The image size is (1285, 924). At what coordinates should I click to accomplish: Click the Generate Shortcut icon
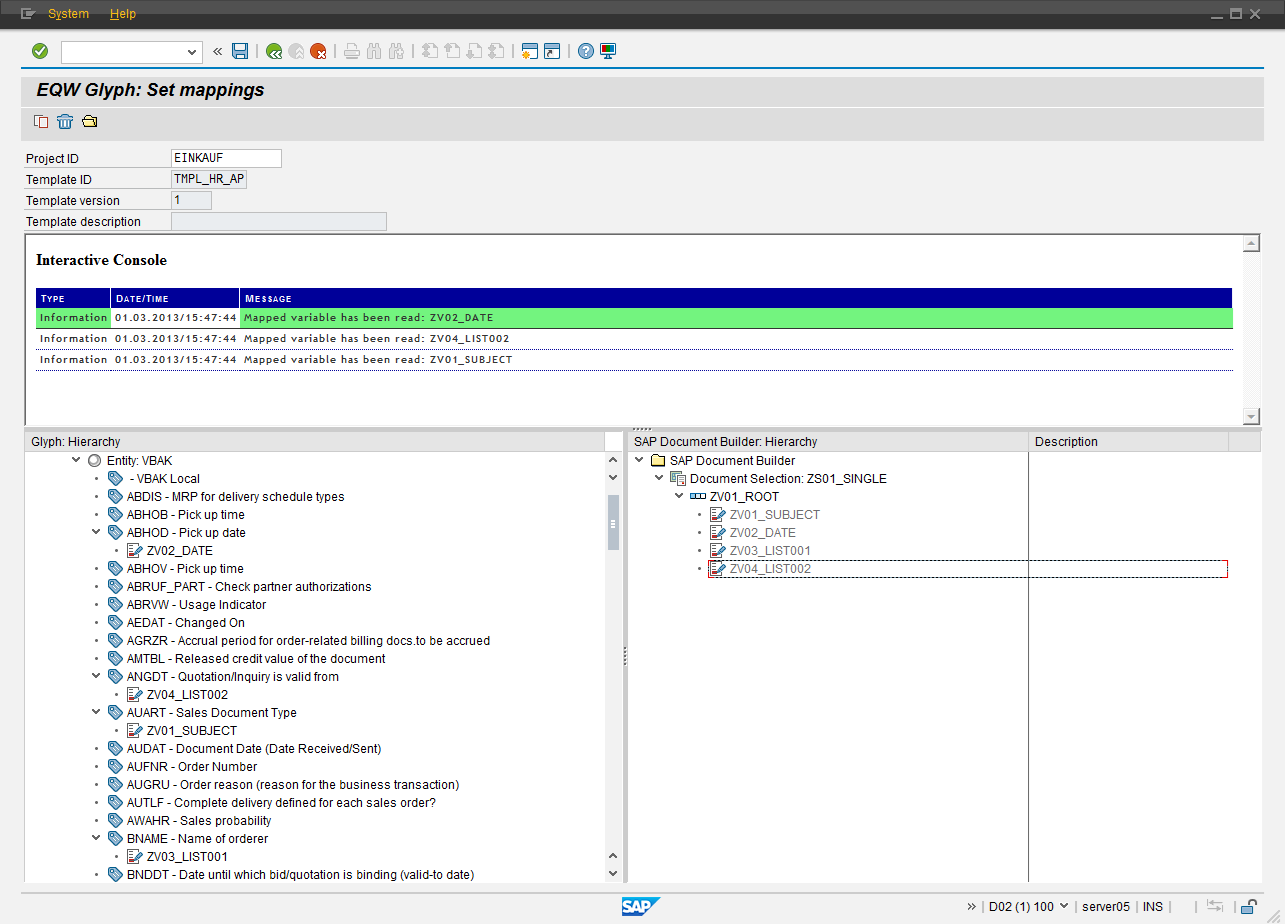(552, 51)
